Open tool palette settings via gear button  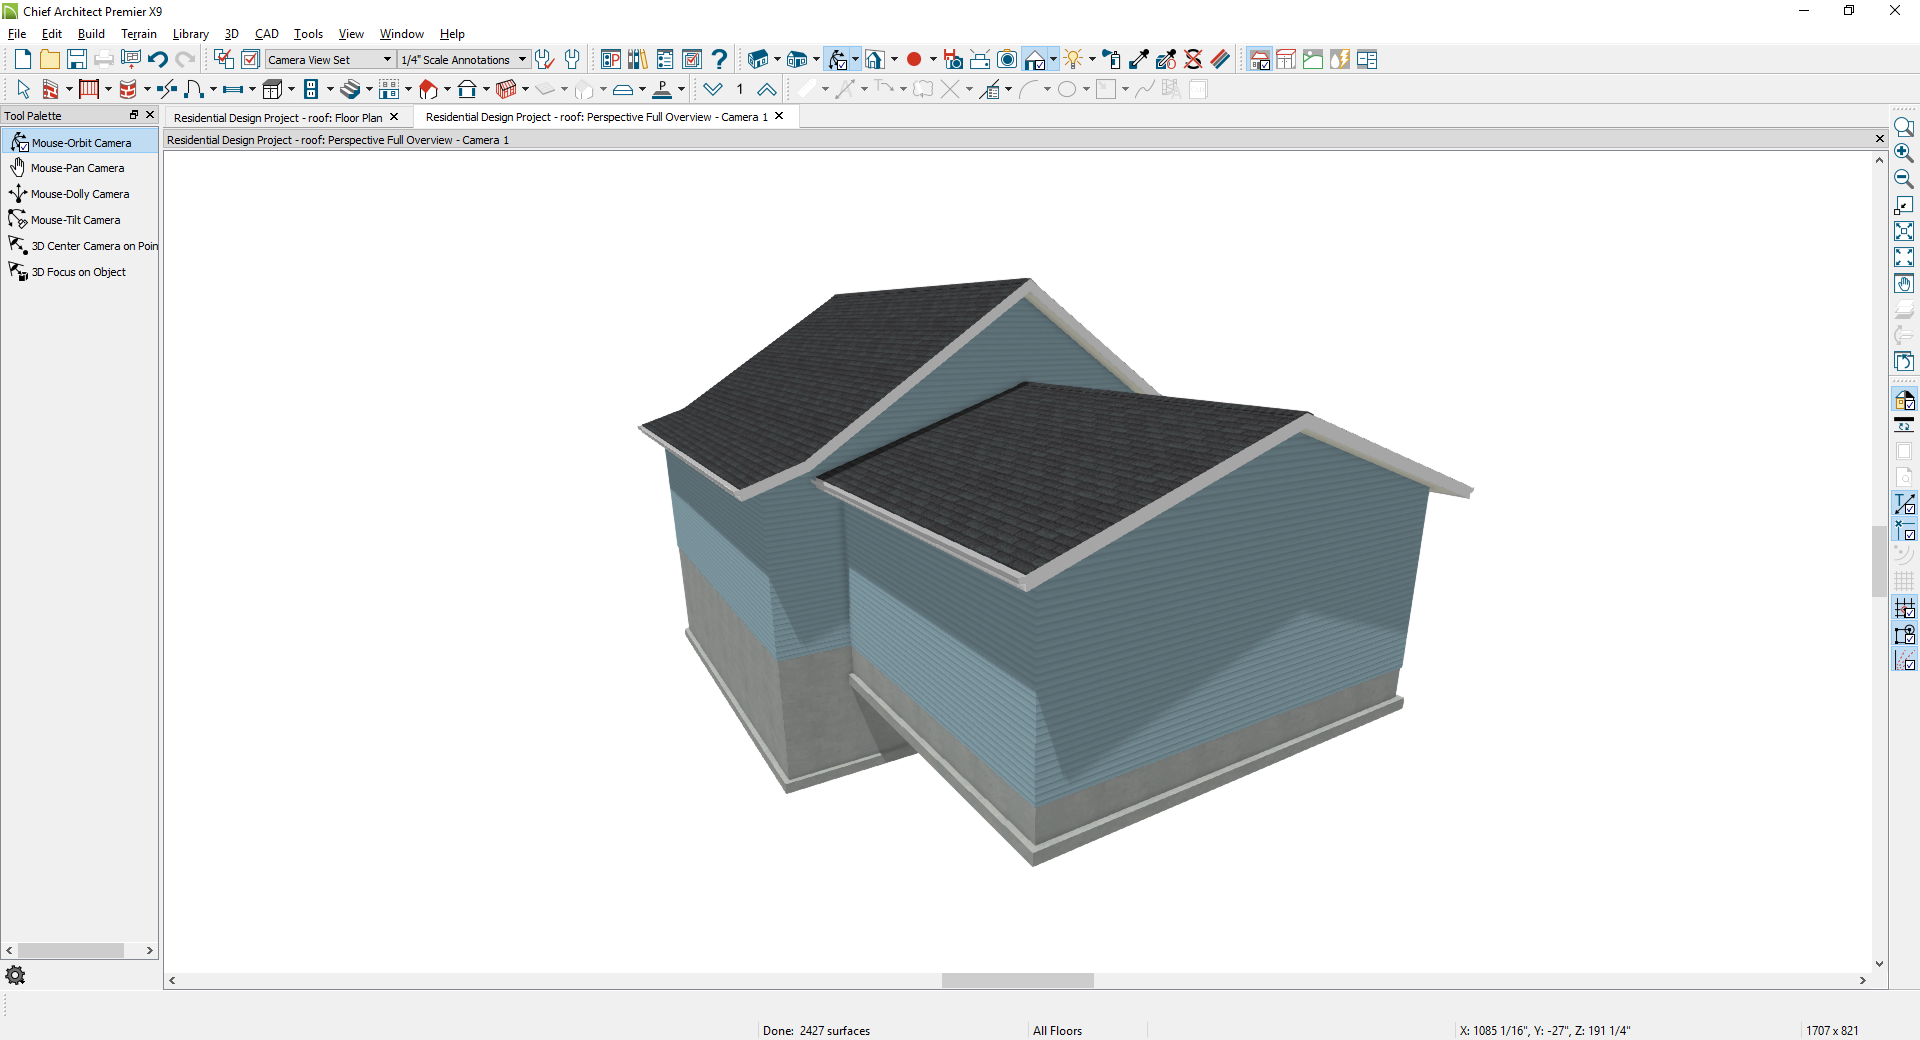(15, 975)
